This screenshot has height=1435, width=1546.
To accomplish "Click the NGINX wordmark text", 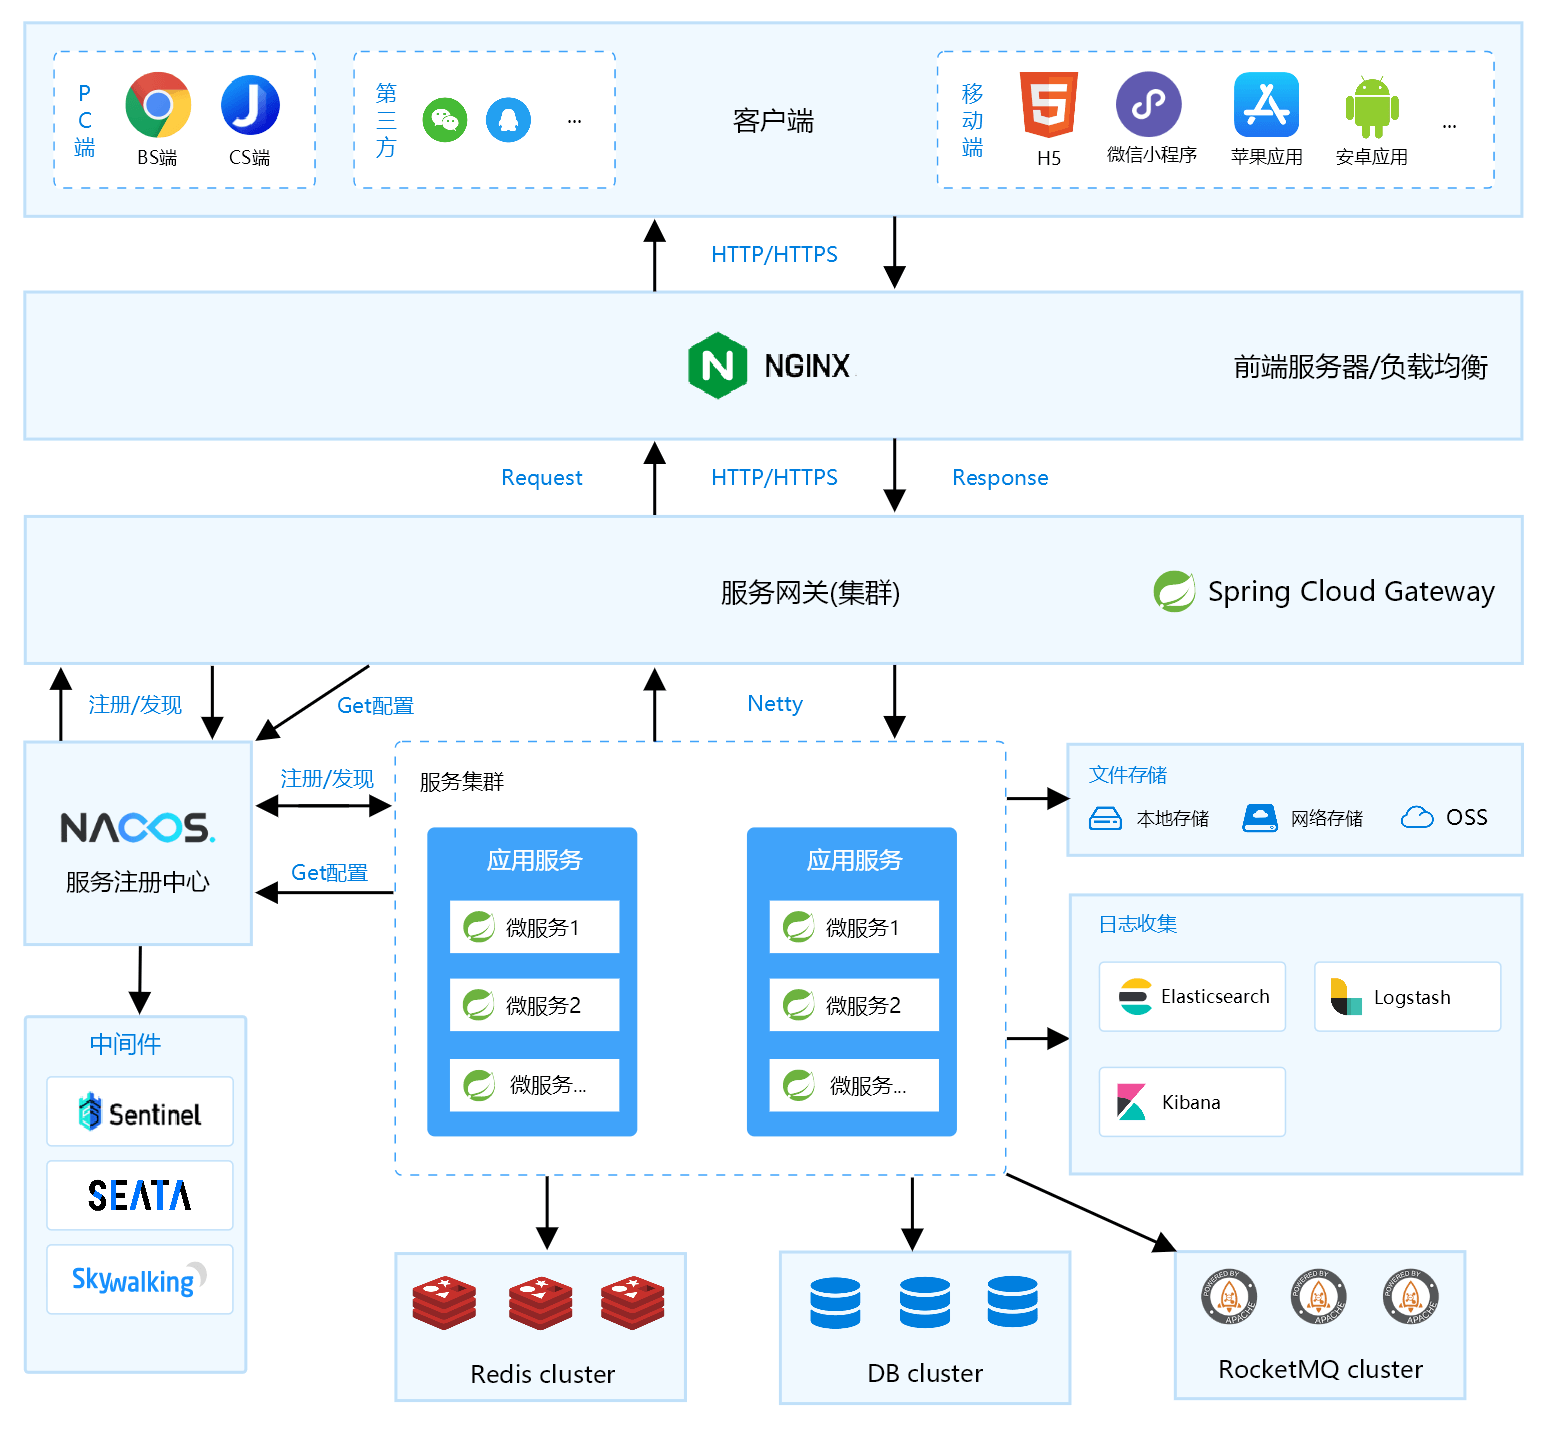I will (x=807, y=366).
